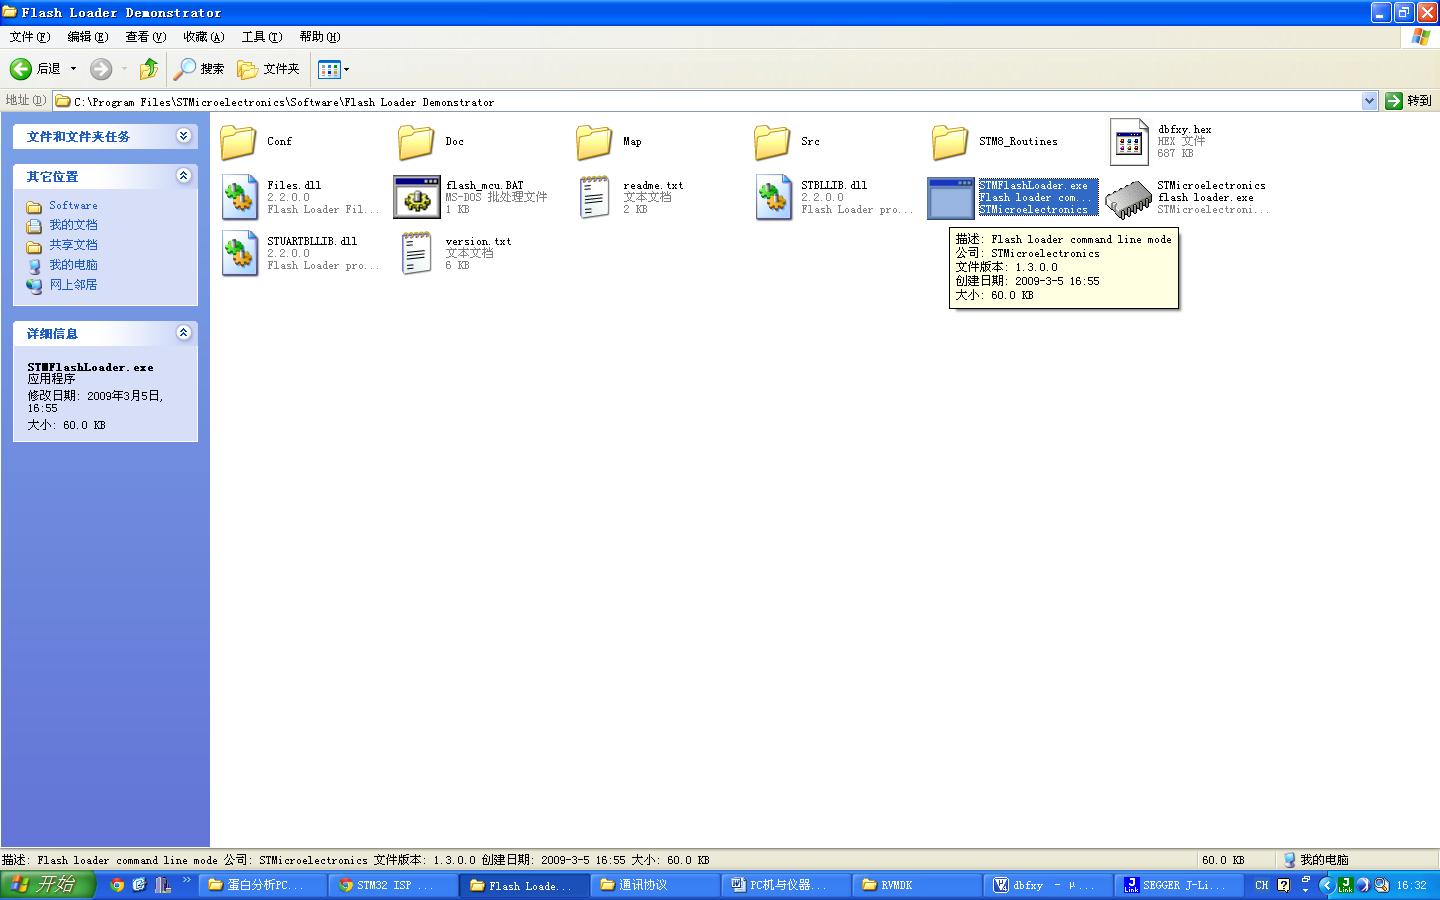Click the CH language indicator
Viewport: 1440px width, 900px height.
[1261, 885]
